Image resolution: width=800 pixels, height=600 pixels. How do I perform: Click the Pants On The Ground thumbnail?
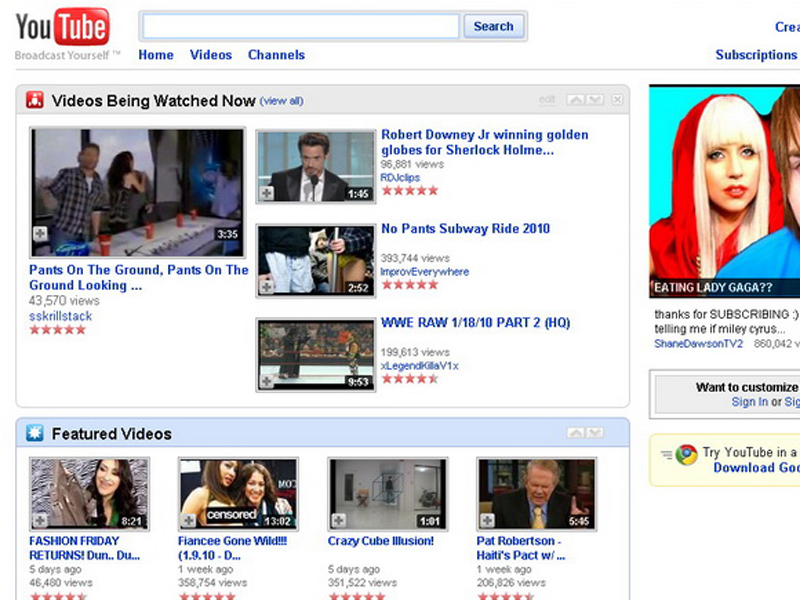coord(138,192)
